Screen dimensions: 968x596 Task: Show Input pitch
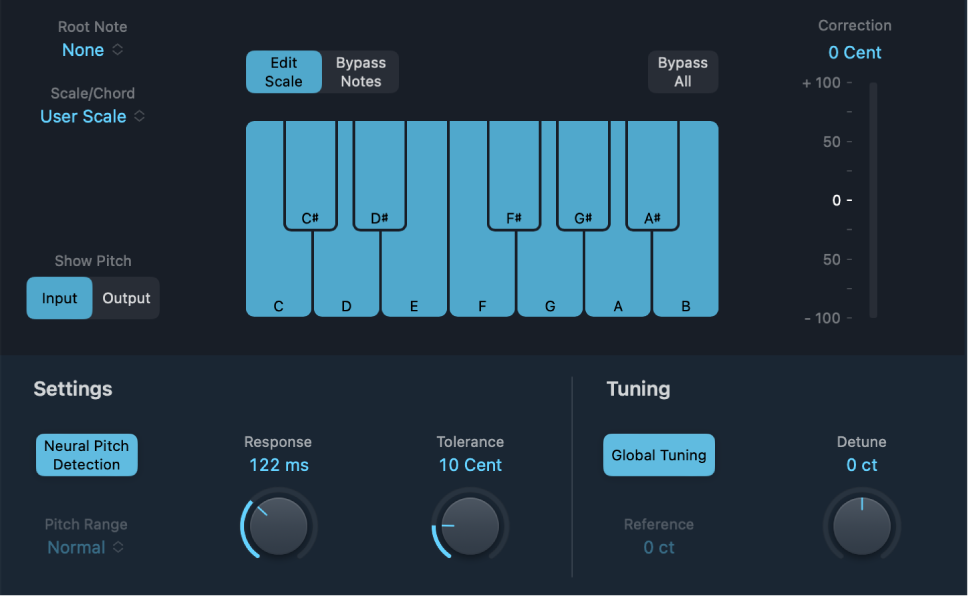click(x=59, y=298)
